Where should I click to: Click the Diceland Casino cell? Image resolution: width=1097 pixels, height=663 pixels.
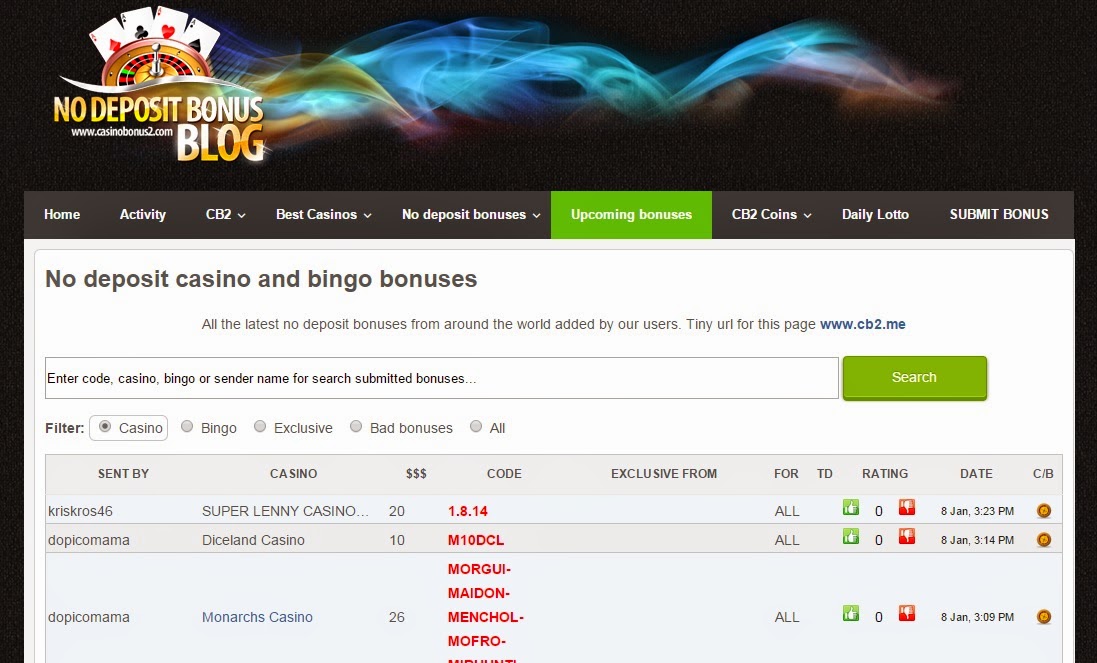(253, 540)
